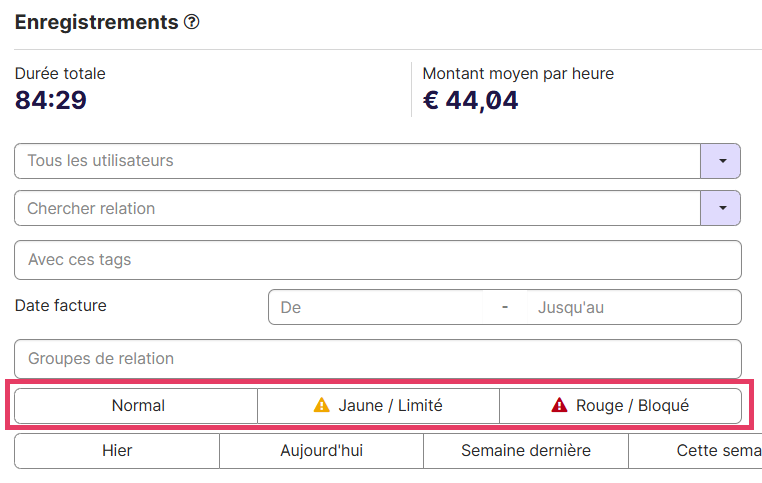Open the Tous les utilisateurs dropdown arrow
This screenshot has height=483, width=762.
(721, 161)
